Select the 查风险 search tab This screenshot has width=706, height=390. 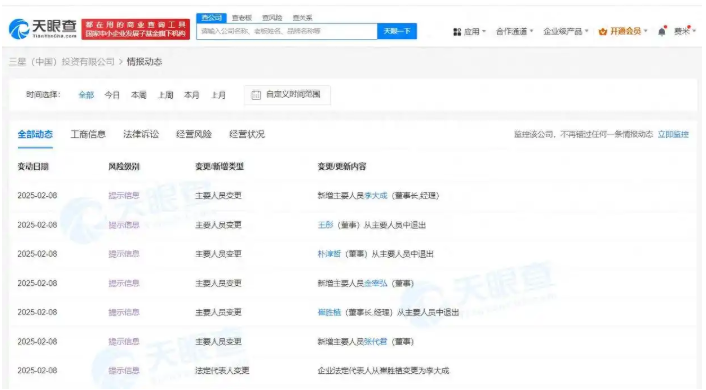point(272,18)
